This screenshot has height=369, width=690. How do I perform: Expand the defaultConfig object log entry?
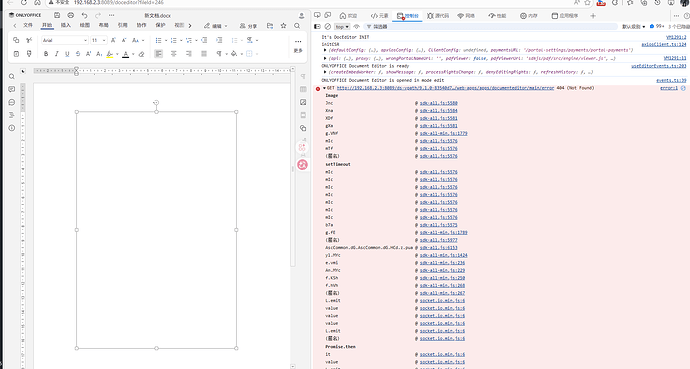[325, 51]
